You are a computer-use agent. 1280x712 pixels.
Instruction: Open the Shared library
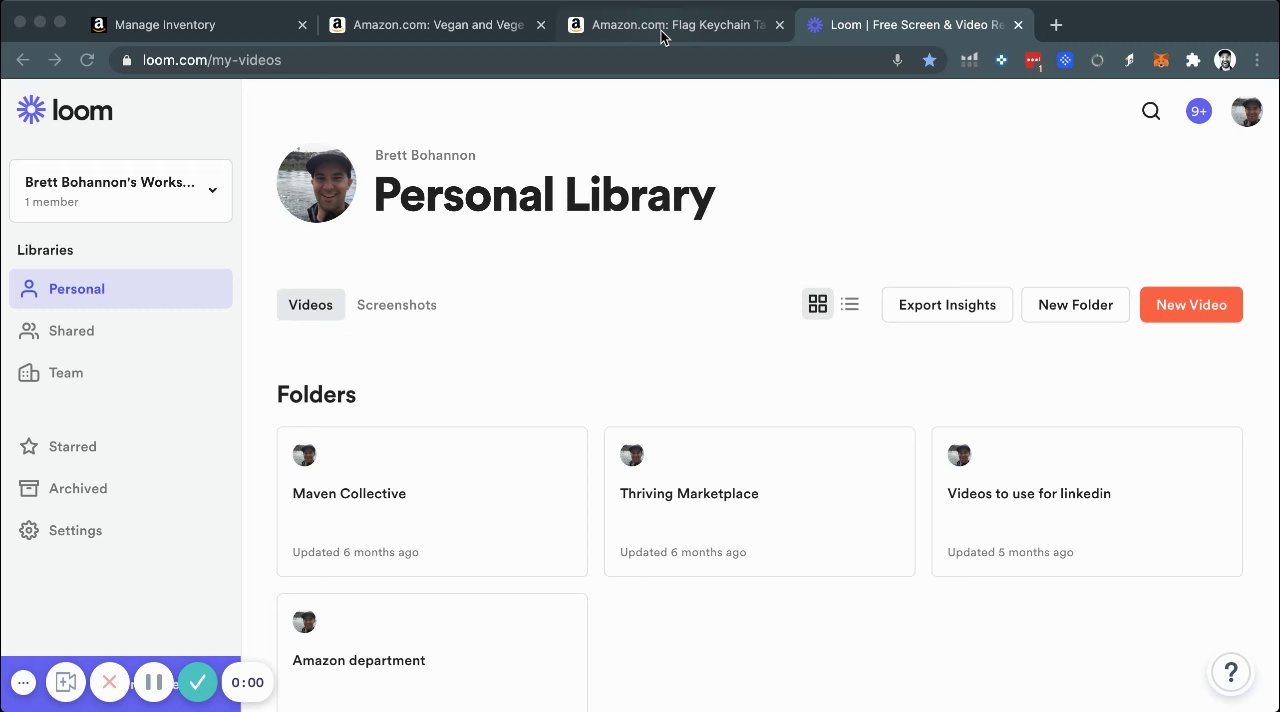click(x=121, y=331)
